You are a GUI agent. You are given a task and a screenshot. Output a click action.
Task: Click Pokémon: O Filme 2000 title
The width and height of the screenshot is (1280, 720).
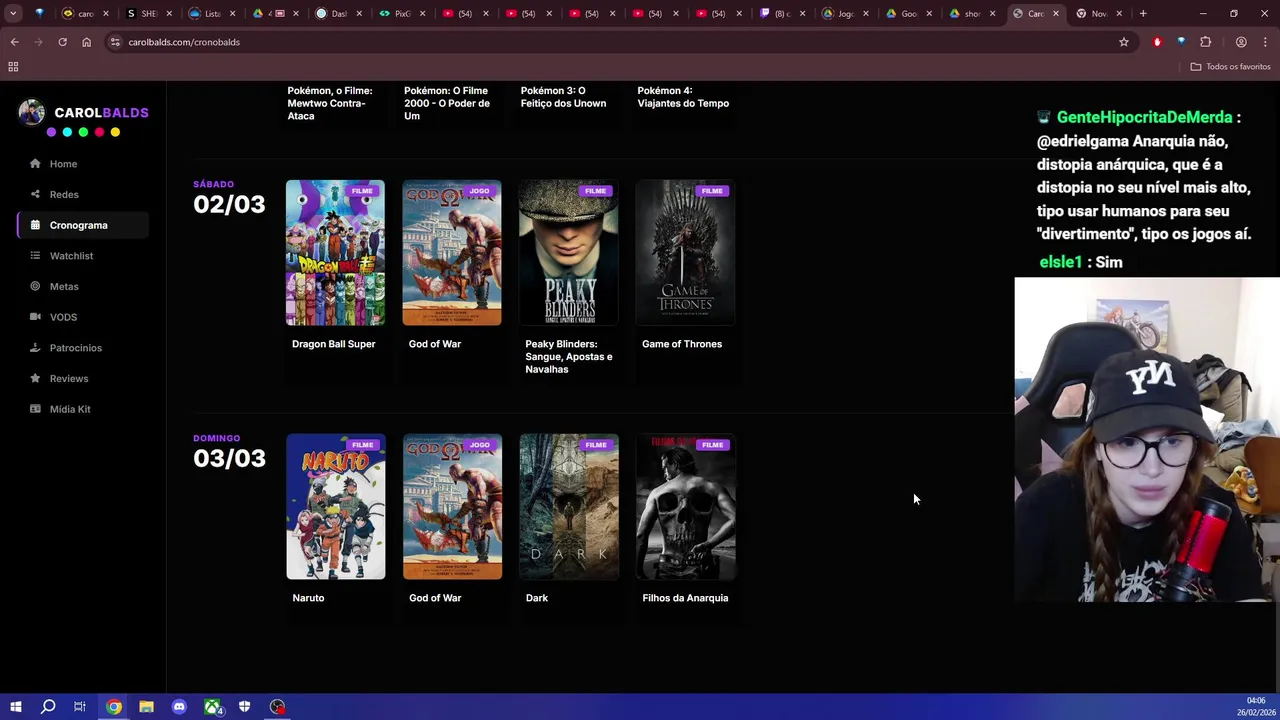[447, 103]
